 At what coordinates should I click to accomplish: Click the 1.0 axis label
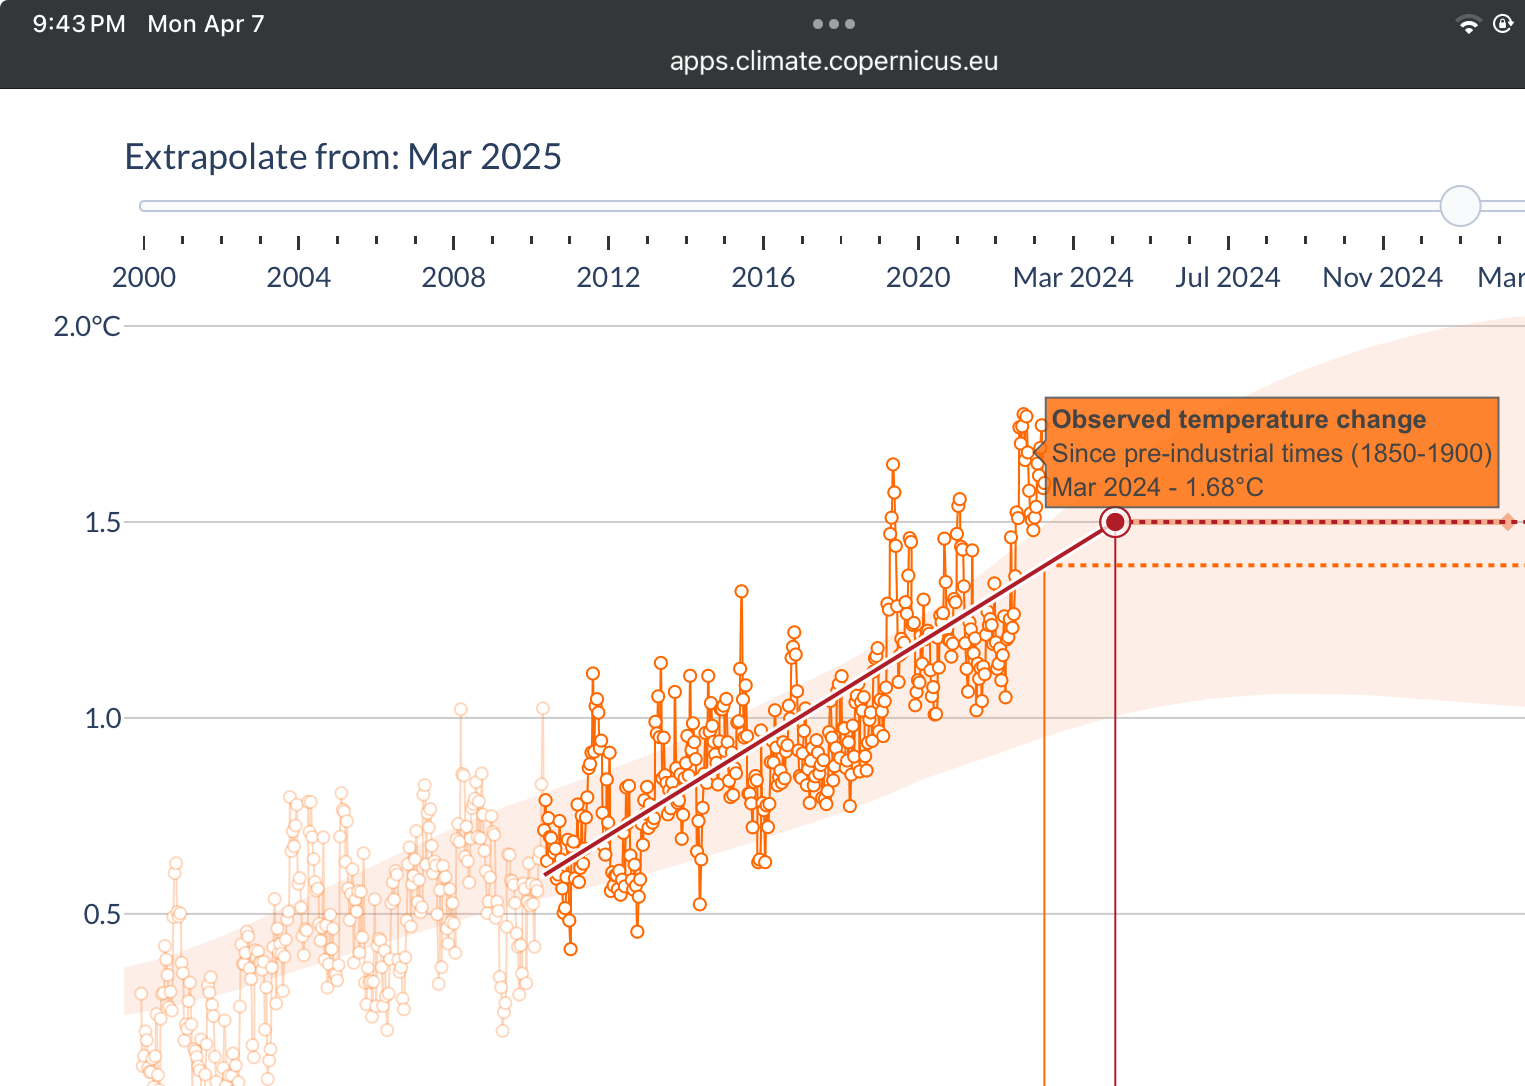103,718
